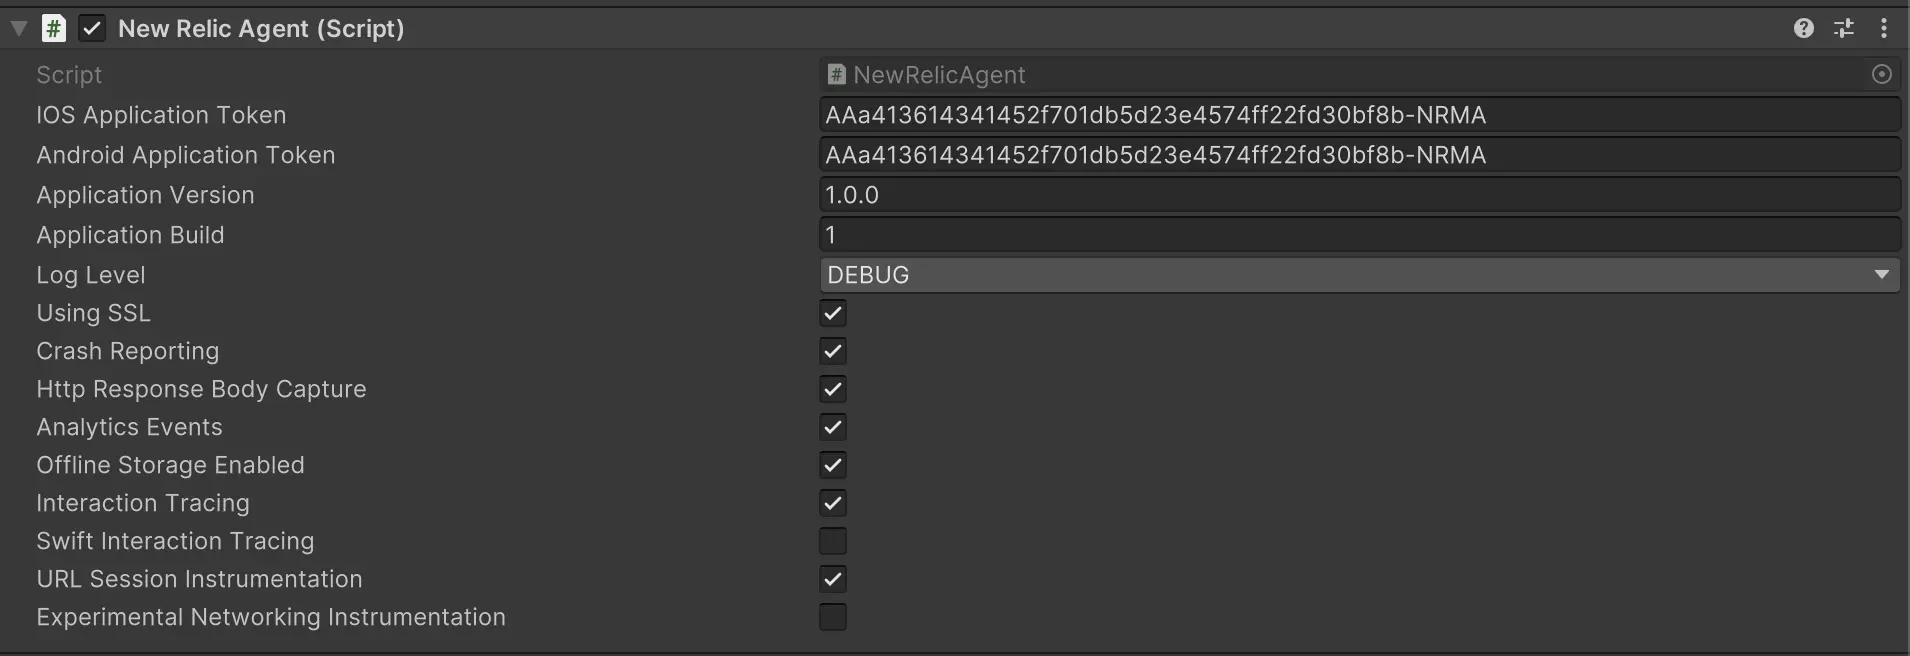This screenshot has height=656, width=1910.
Task: Enable Swift Interaction Tracing
Action: pos(833,541)
